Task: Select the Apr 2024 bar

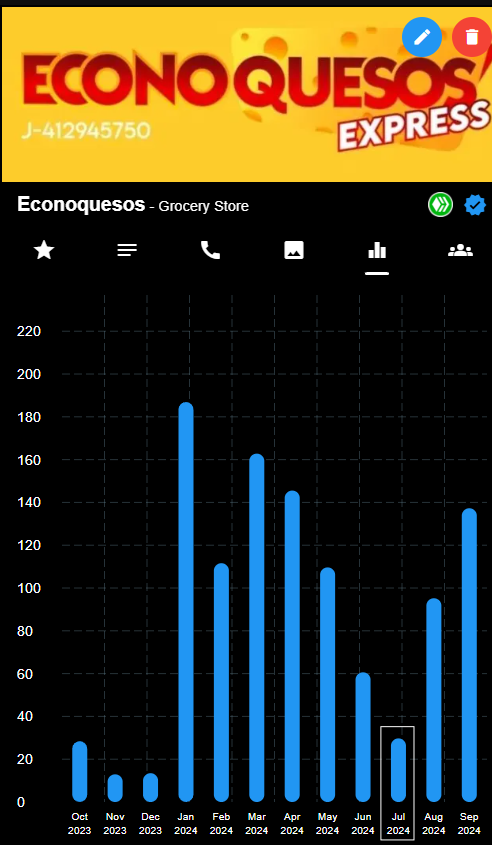Action: pyautogui.click(x=292, y=646)
